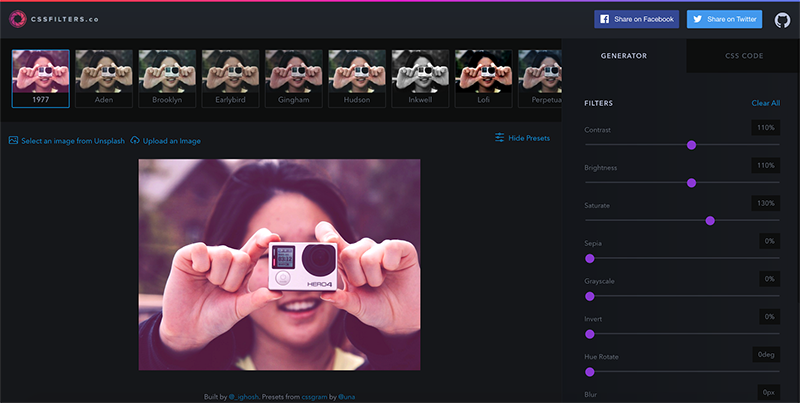
Task: Choose the Inkwell preset thumbnail
Action: tap(420, 77)
